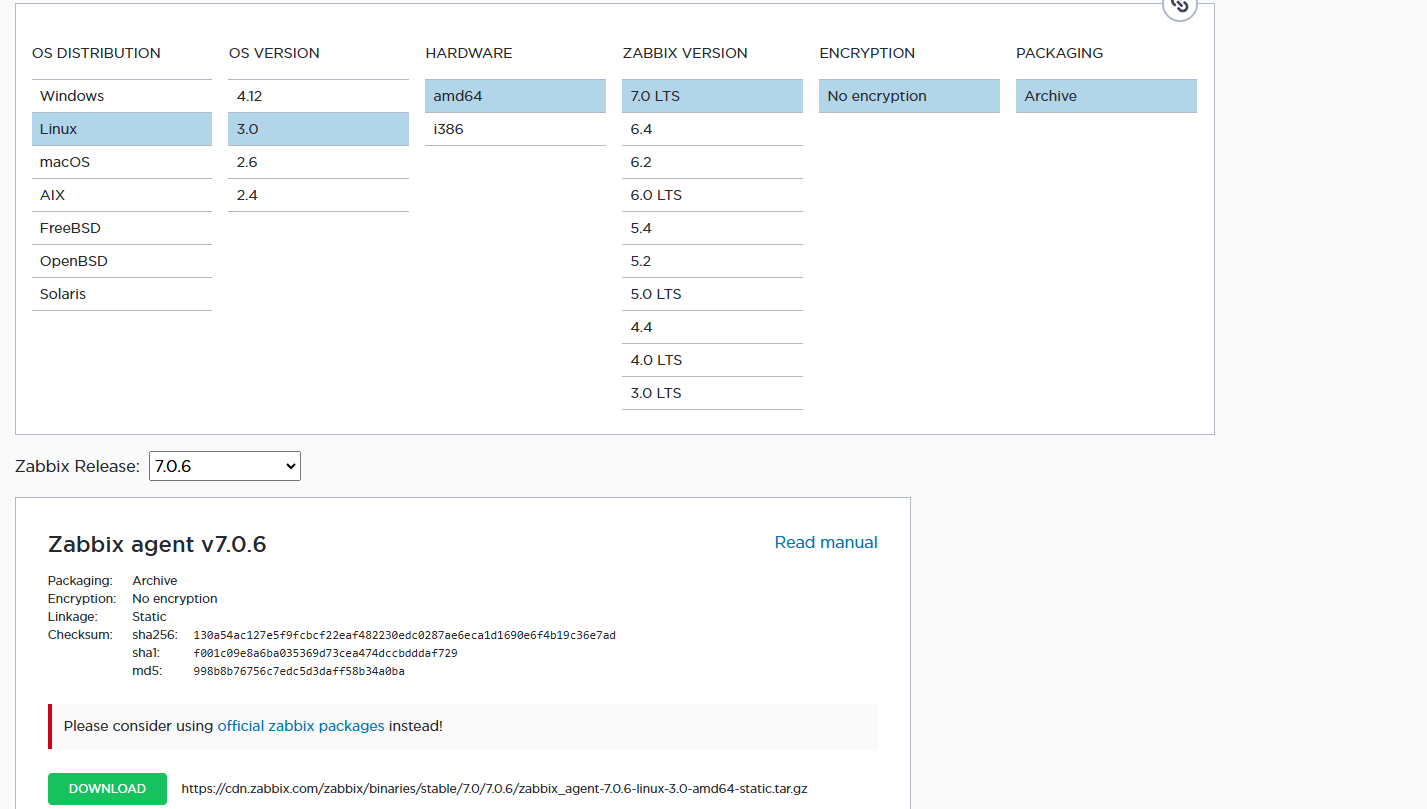Open the Read manual link
This screenshot has height=809, width=1427.
pos(826,542)
